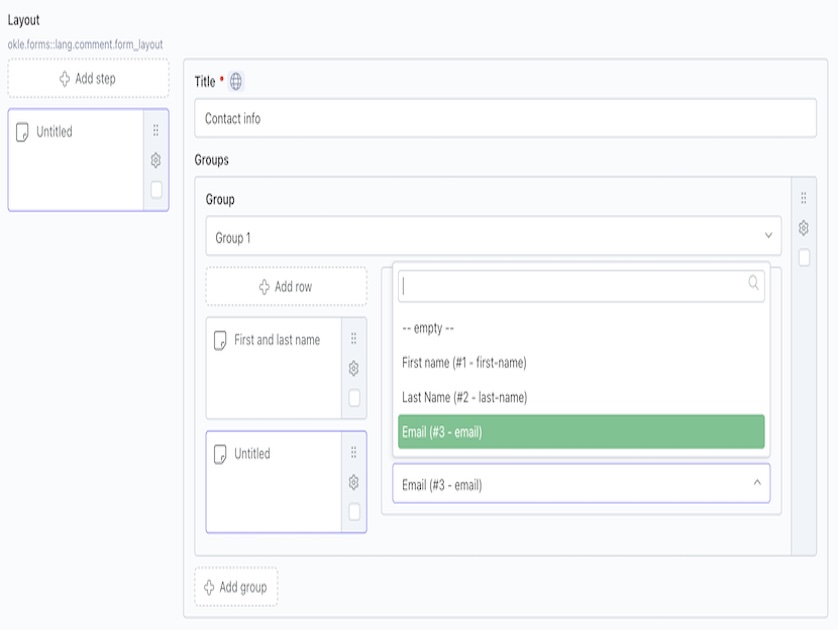
Task: Focus the Title input containing Contact info
Action: pos(505,118)
